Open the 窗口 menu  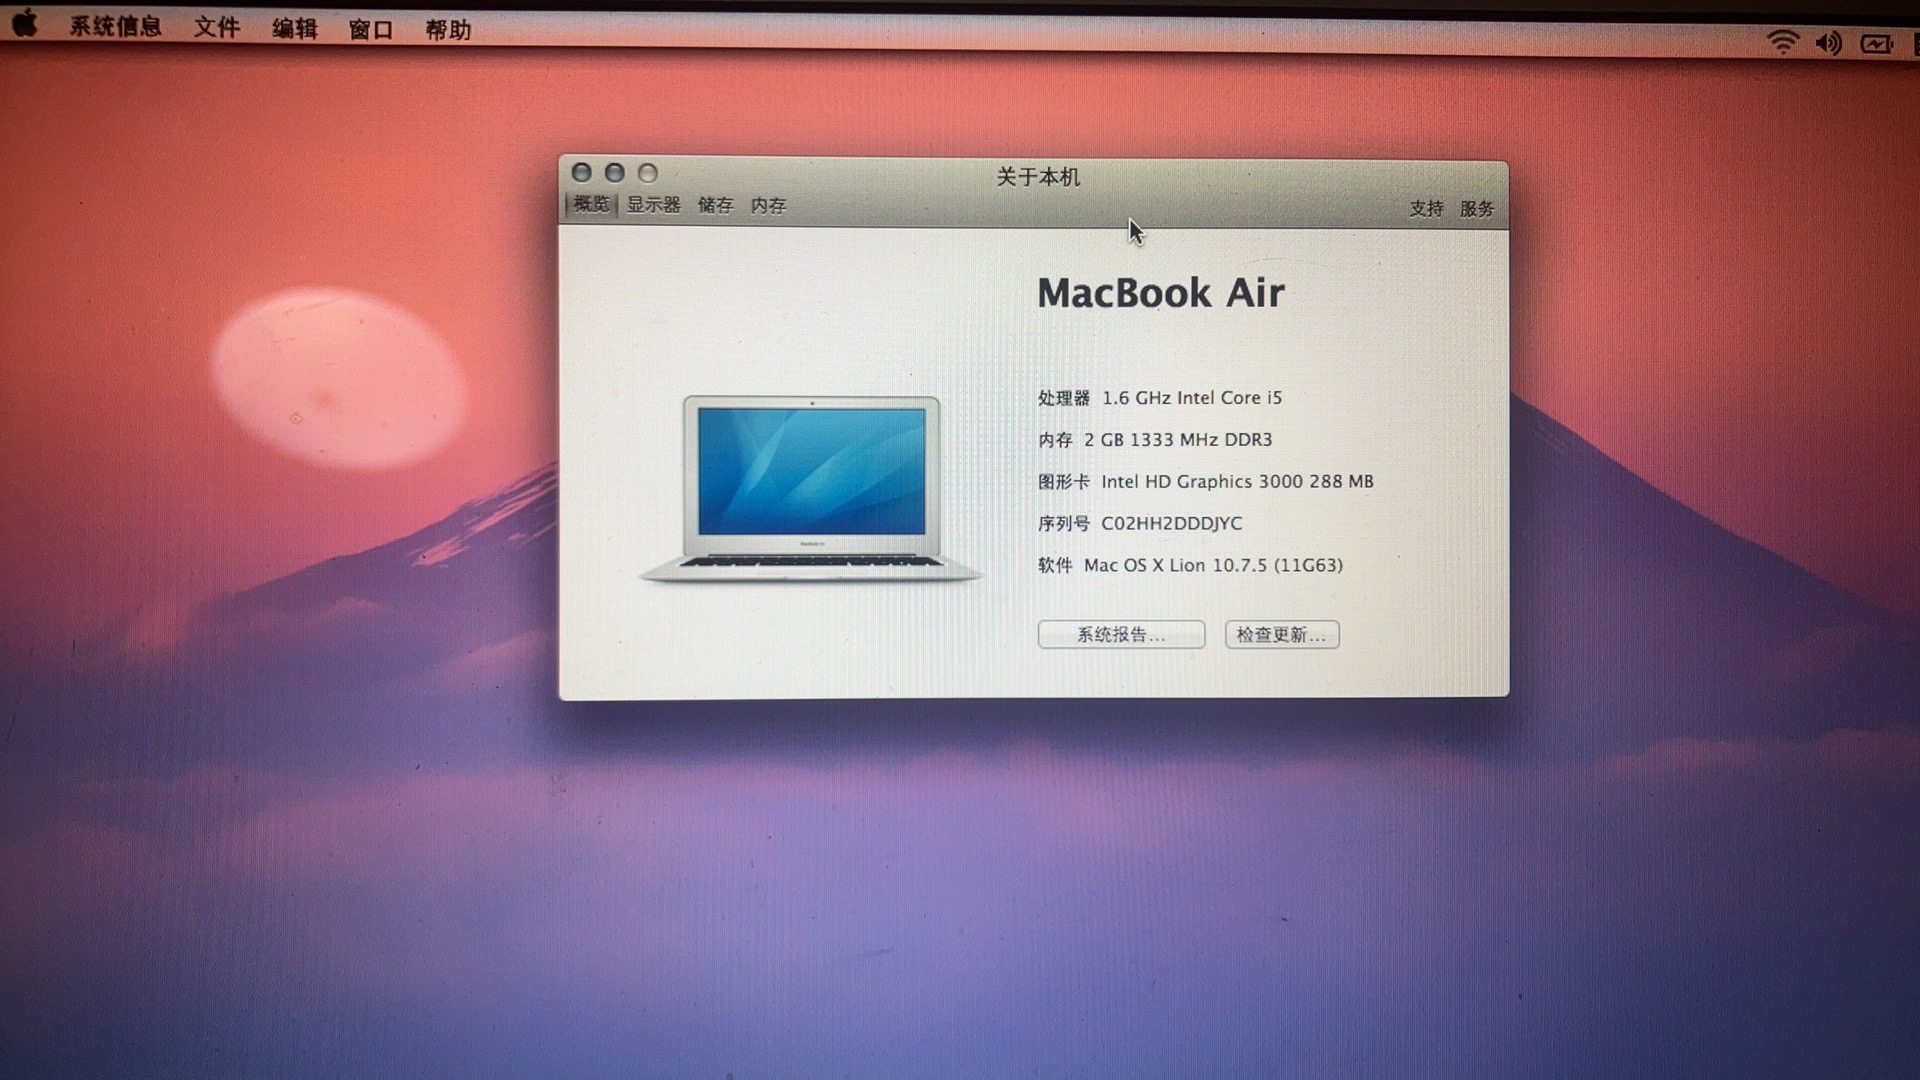tap(371, 30)
